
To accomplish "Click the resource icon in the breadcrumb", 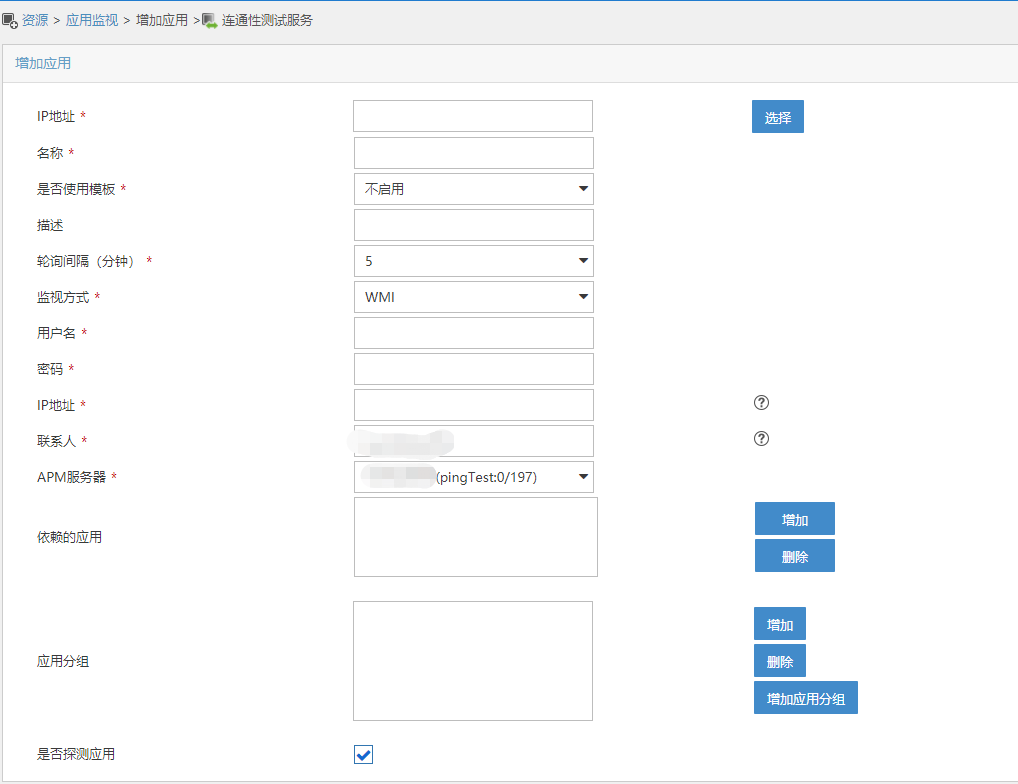I will 10,21.
